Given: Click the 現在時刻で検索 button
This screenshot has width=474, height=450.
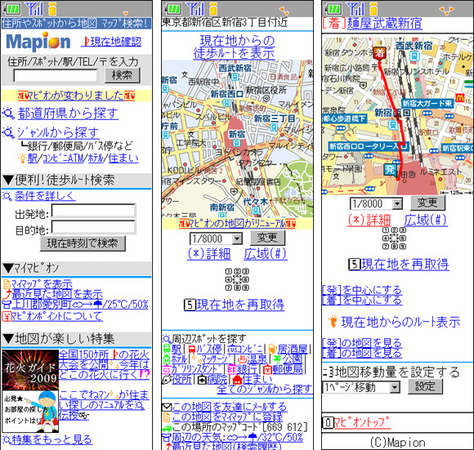Looking at the screenshot, I should (x=82, y=243).
